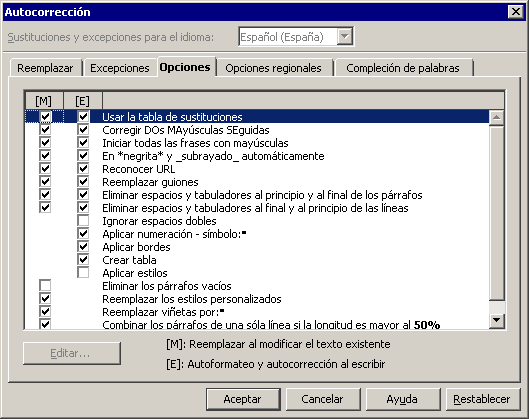Image resolution: width=529 pixels, height=419 pixels.
Task: Click the options list scroll up arrow
Action: [497, 118]
